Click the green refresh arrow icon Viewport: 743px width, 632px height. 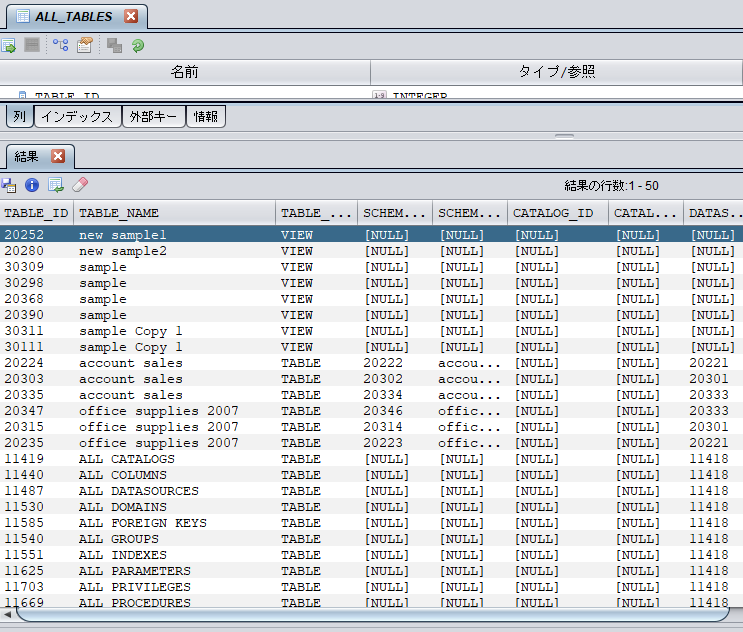point(138,45)
